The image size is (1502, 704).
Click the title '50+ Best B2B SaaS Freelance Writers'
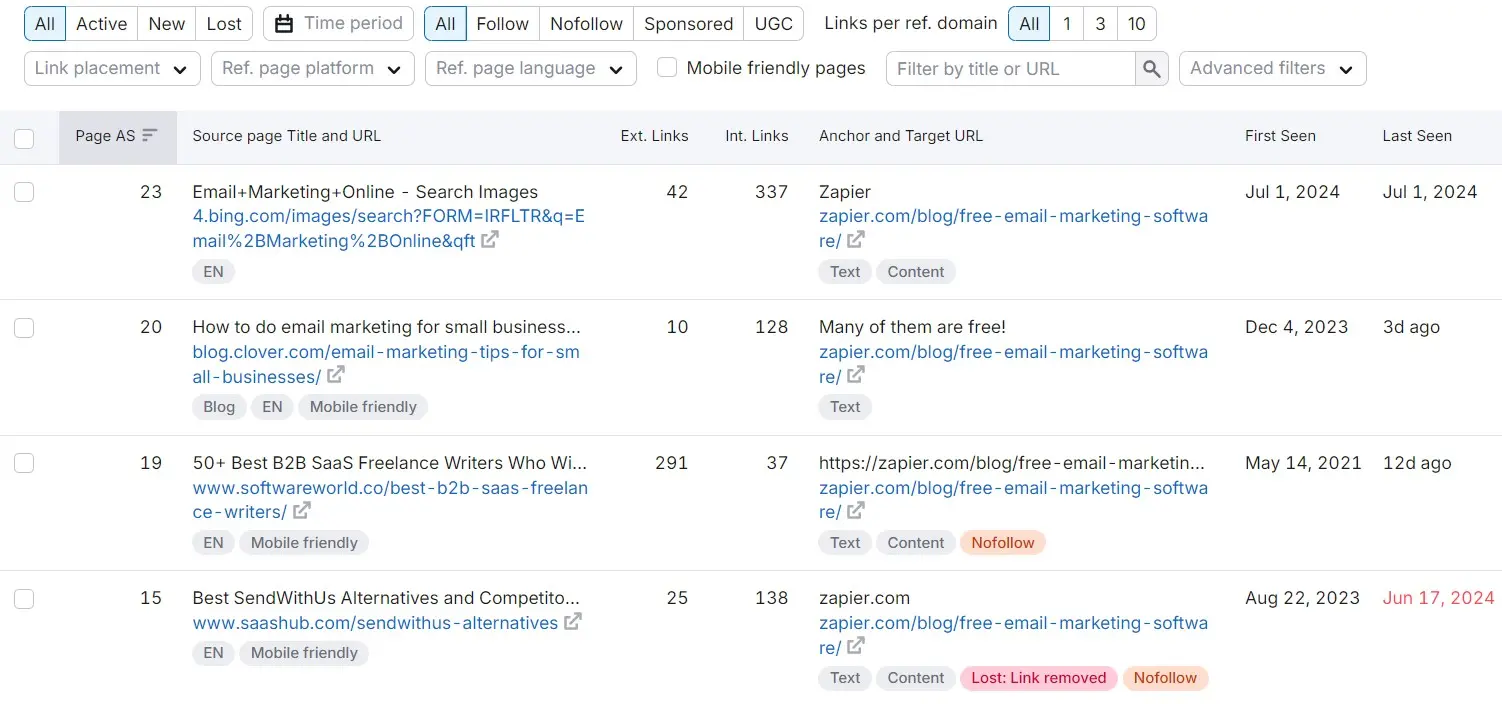(x=390, y=463)
